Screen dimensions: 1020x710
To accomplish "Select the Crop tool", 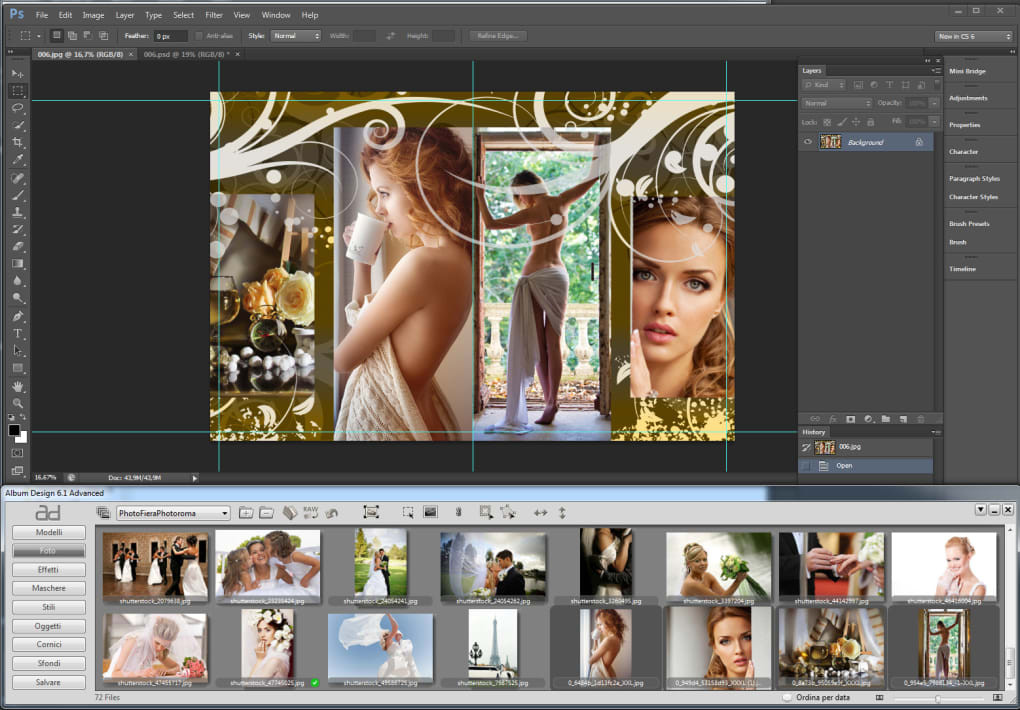I will pos(17,142).
